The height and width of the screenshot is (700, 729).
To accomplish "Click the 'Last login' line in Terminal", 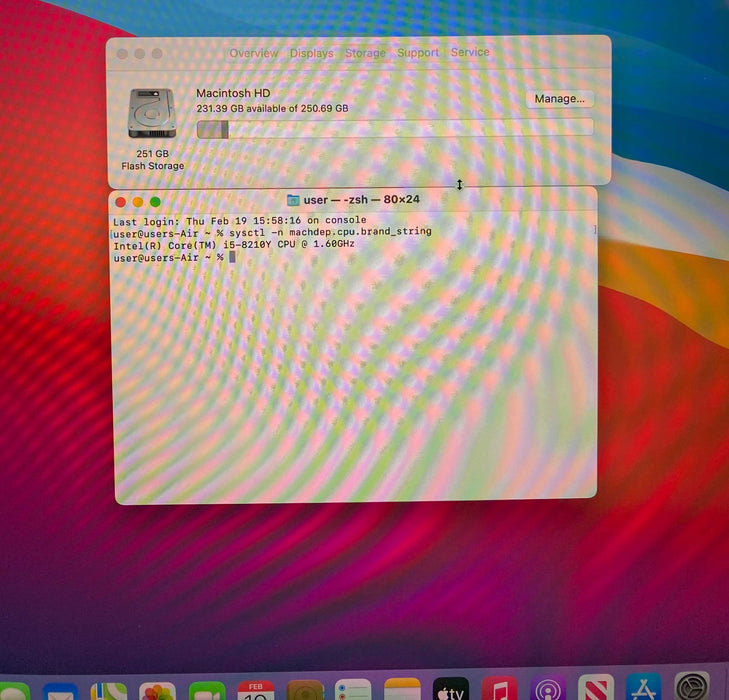I will point(239,221).
